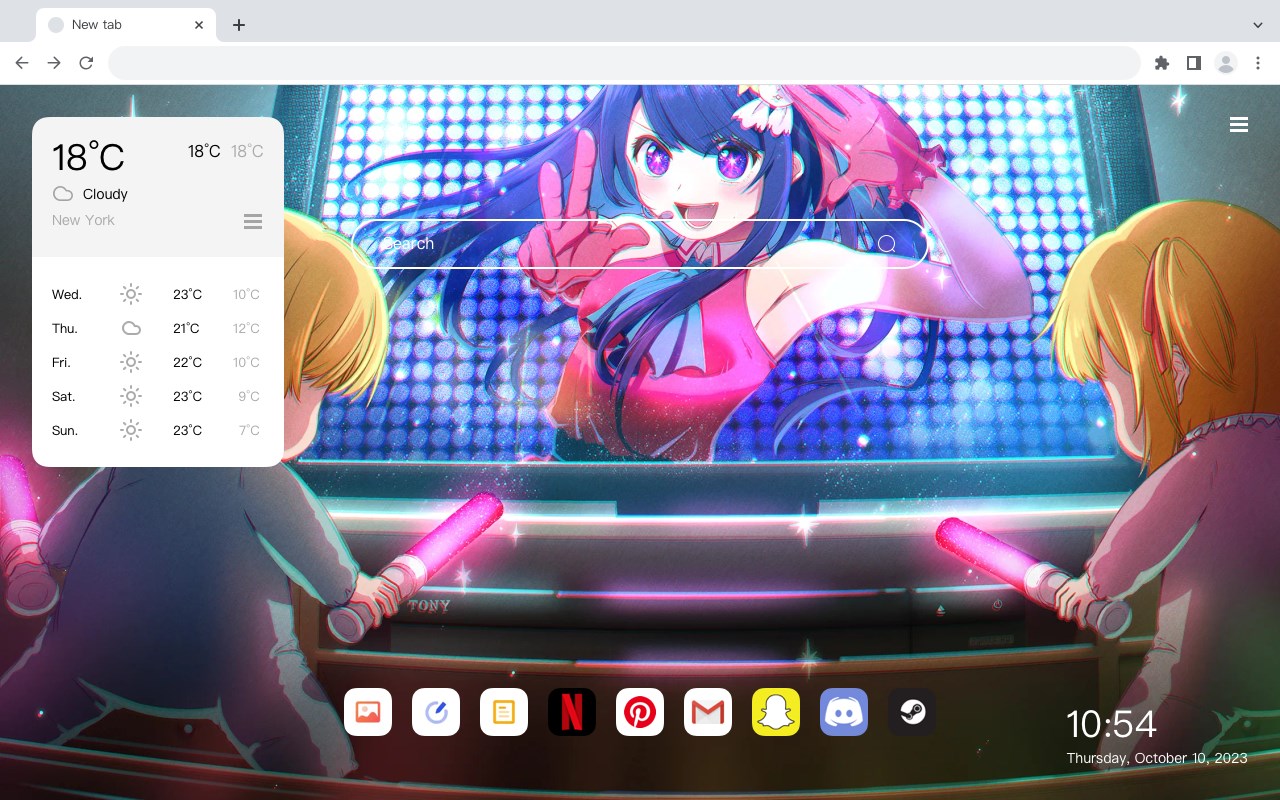Click the Sat. sunny forecast icon
This screenshot has width=1280, height=800.
[131, 396]
